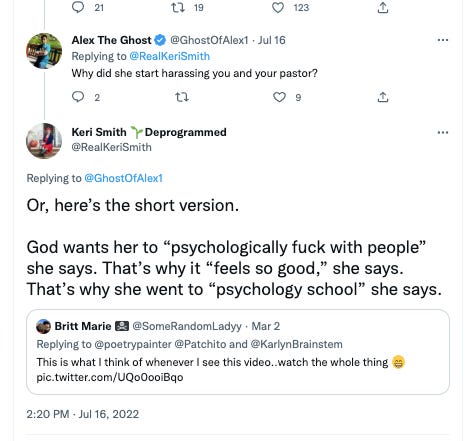Share Alex The Ghost's tweet
The image size is (472, 441).
point(383,97)
